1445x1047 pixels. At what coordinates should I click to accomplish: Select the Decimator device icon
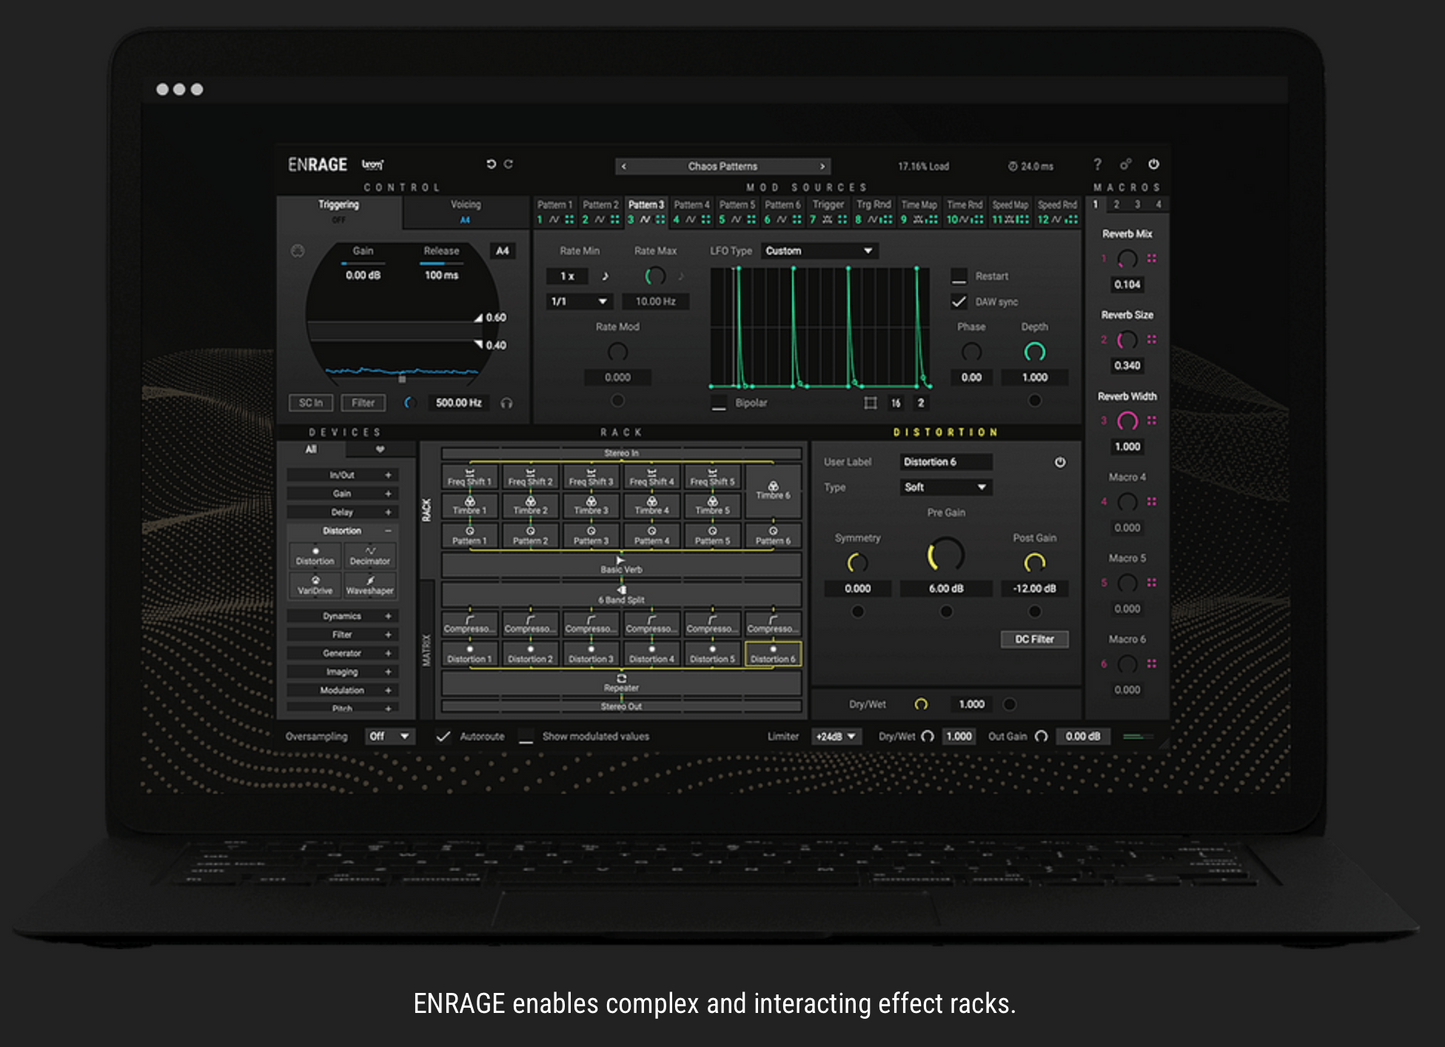click(369, 556)
